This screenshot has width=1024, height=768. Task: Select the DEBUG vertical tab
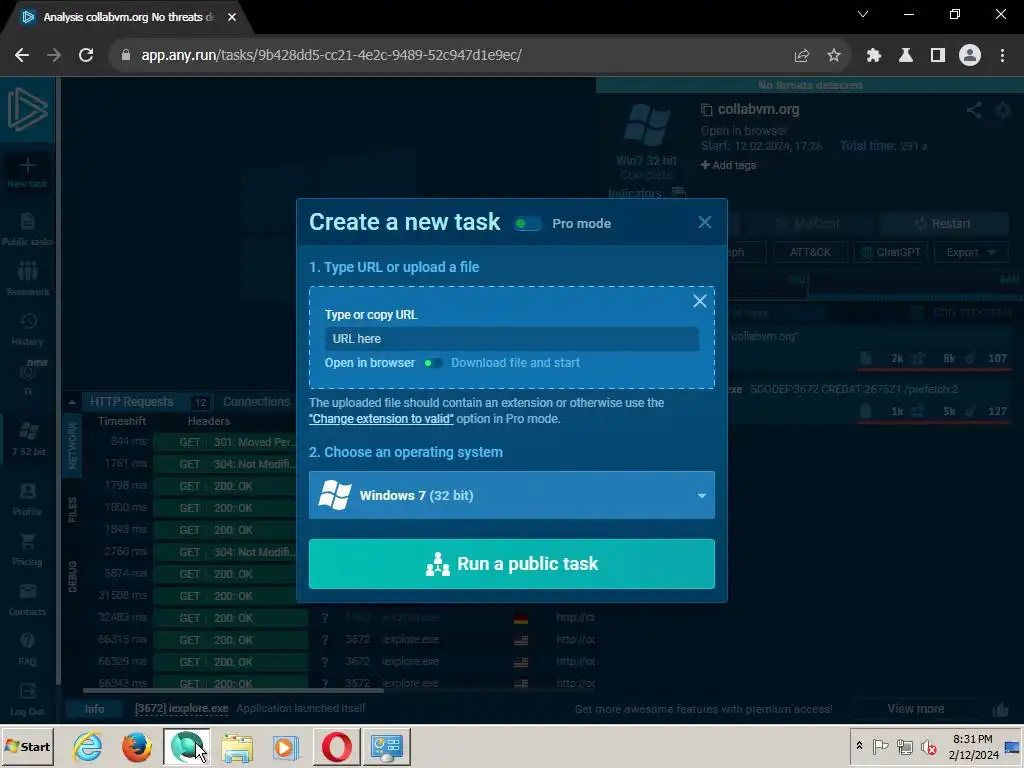72,577
